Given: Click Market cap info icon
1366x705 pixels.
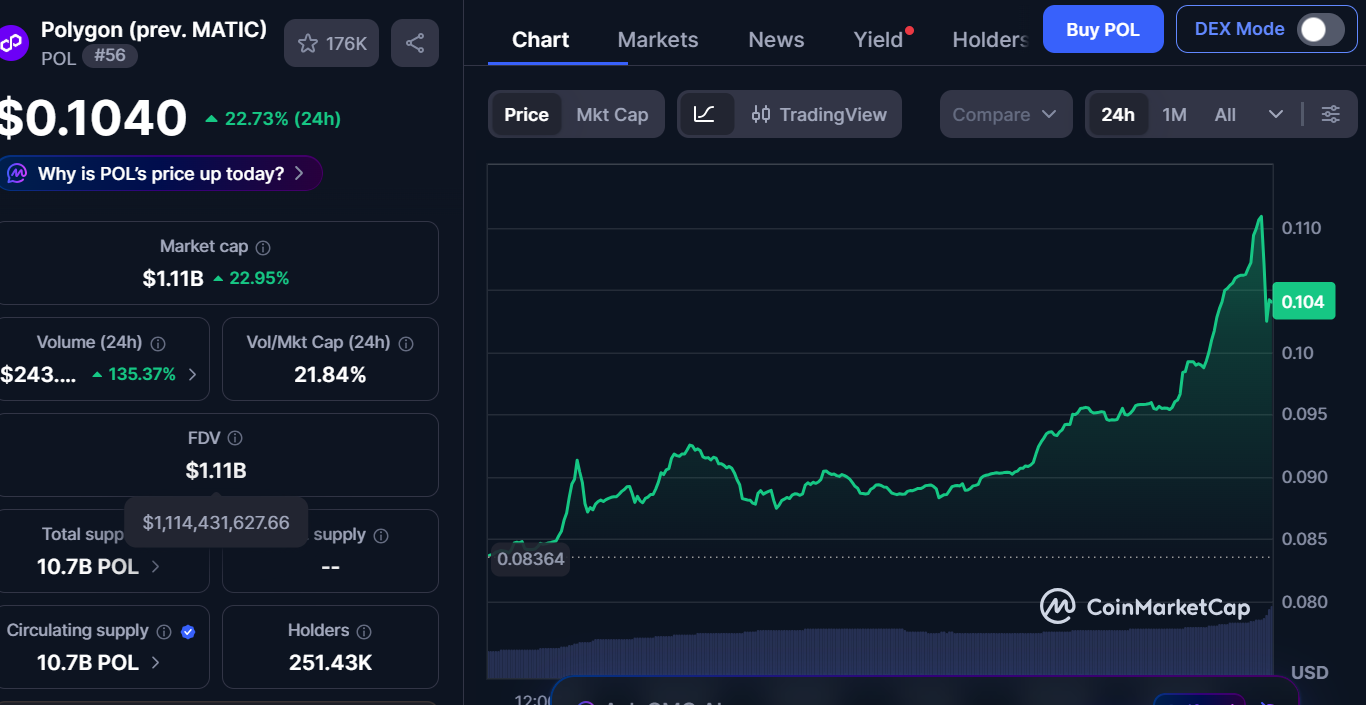Looking at the screenshot, I should point(263,247).
